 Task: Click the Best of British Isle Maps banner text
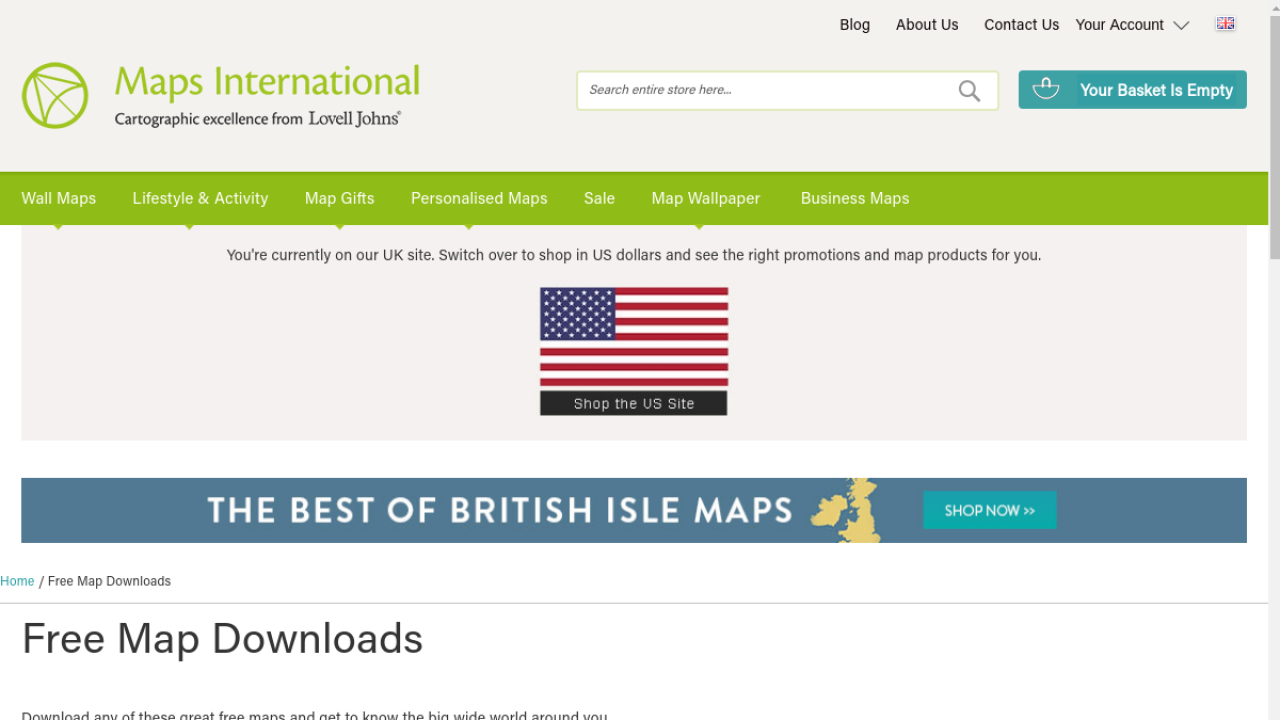point(500,510)
